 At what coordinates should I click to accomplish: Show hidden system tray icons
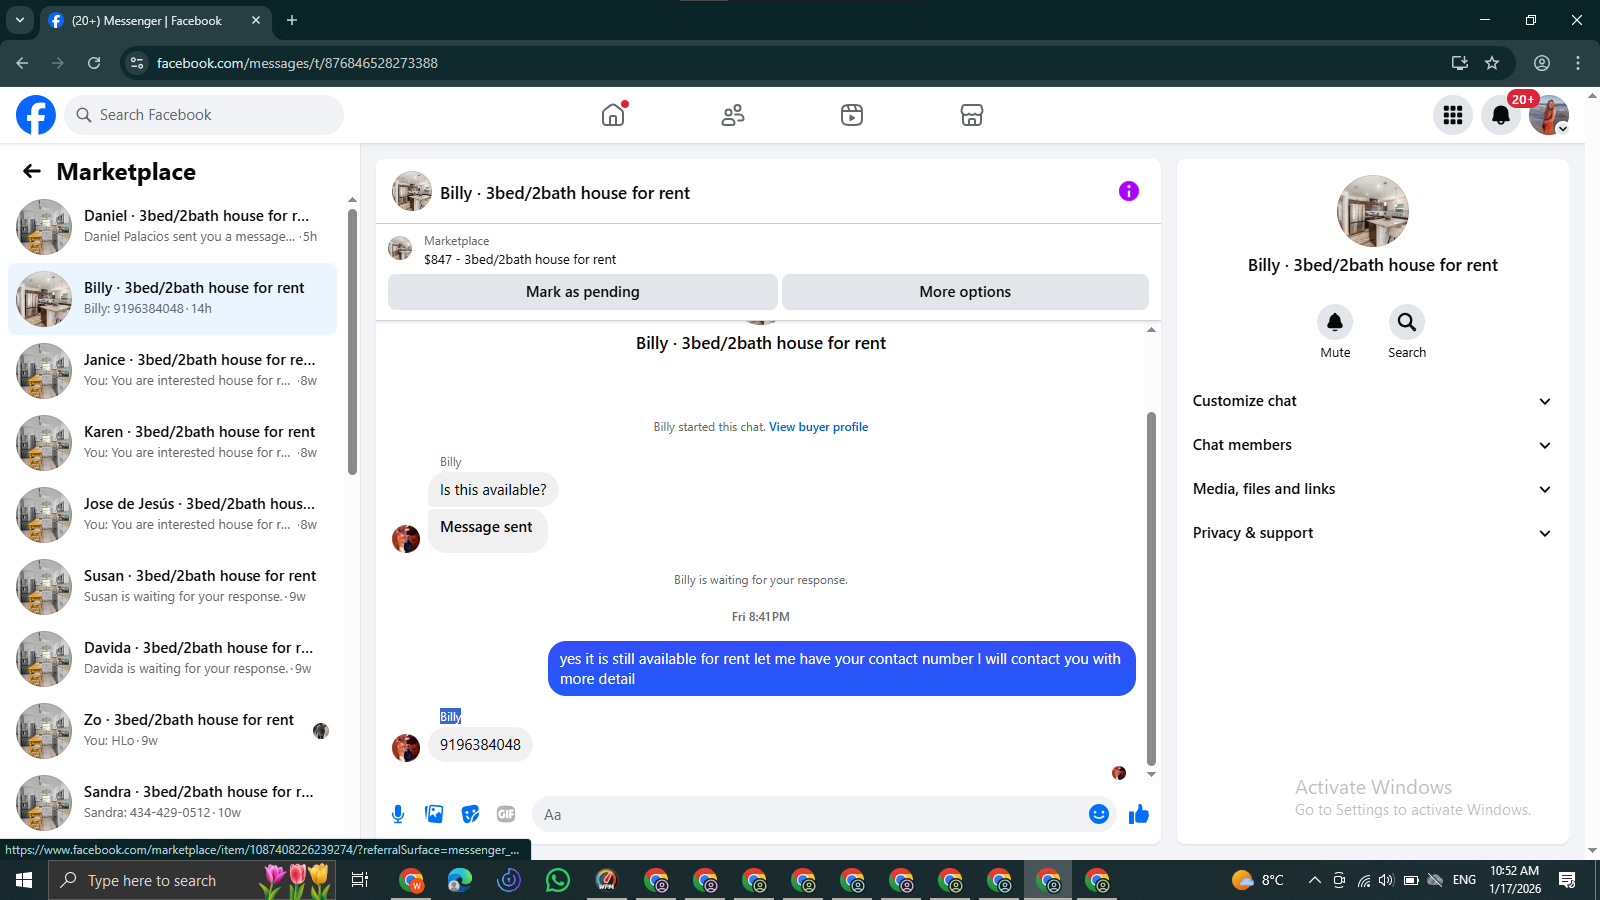(x=1314, y=880)
